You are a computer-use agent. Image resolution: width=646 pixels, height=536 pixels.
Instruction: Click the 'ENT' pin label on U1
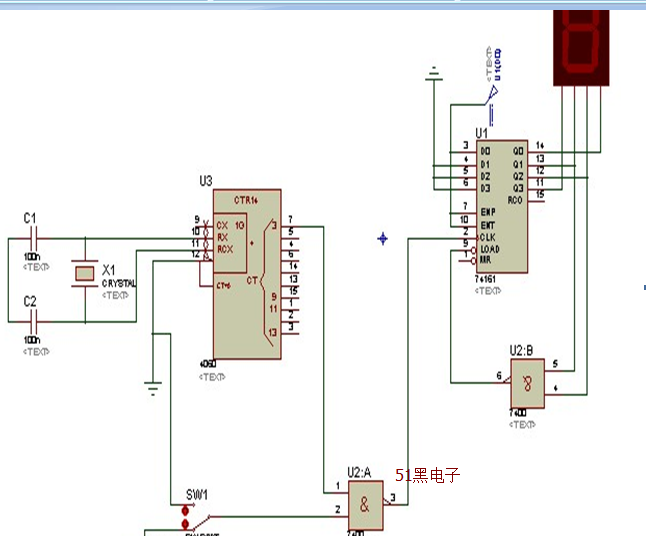click(x=487, y=225)
